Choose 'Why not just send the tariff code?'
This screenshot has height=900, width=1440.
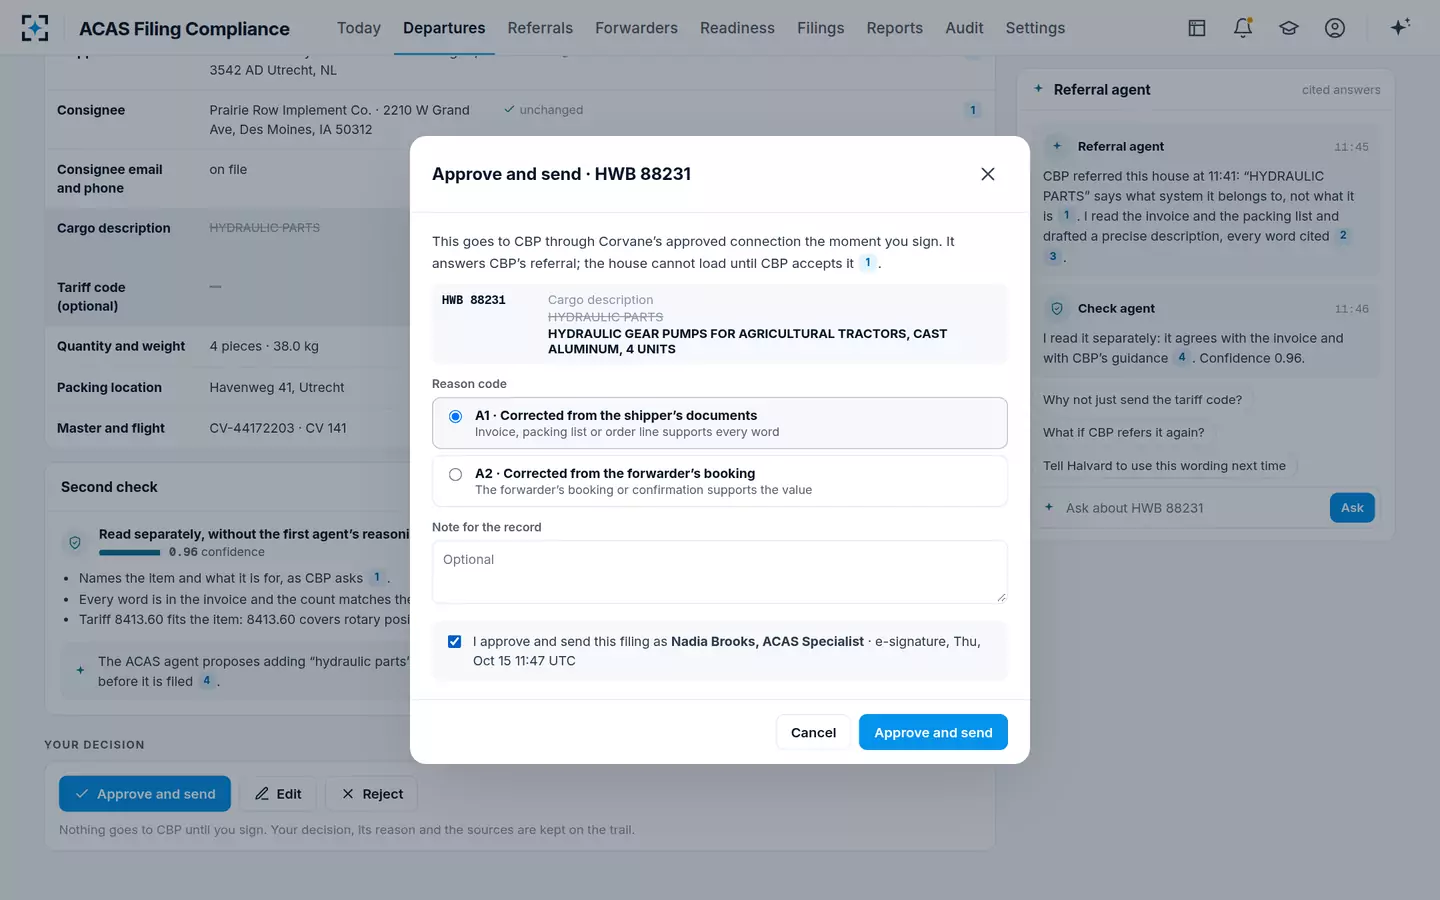coord(1142,399)
